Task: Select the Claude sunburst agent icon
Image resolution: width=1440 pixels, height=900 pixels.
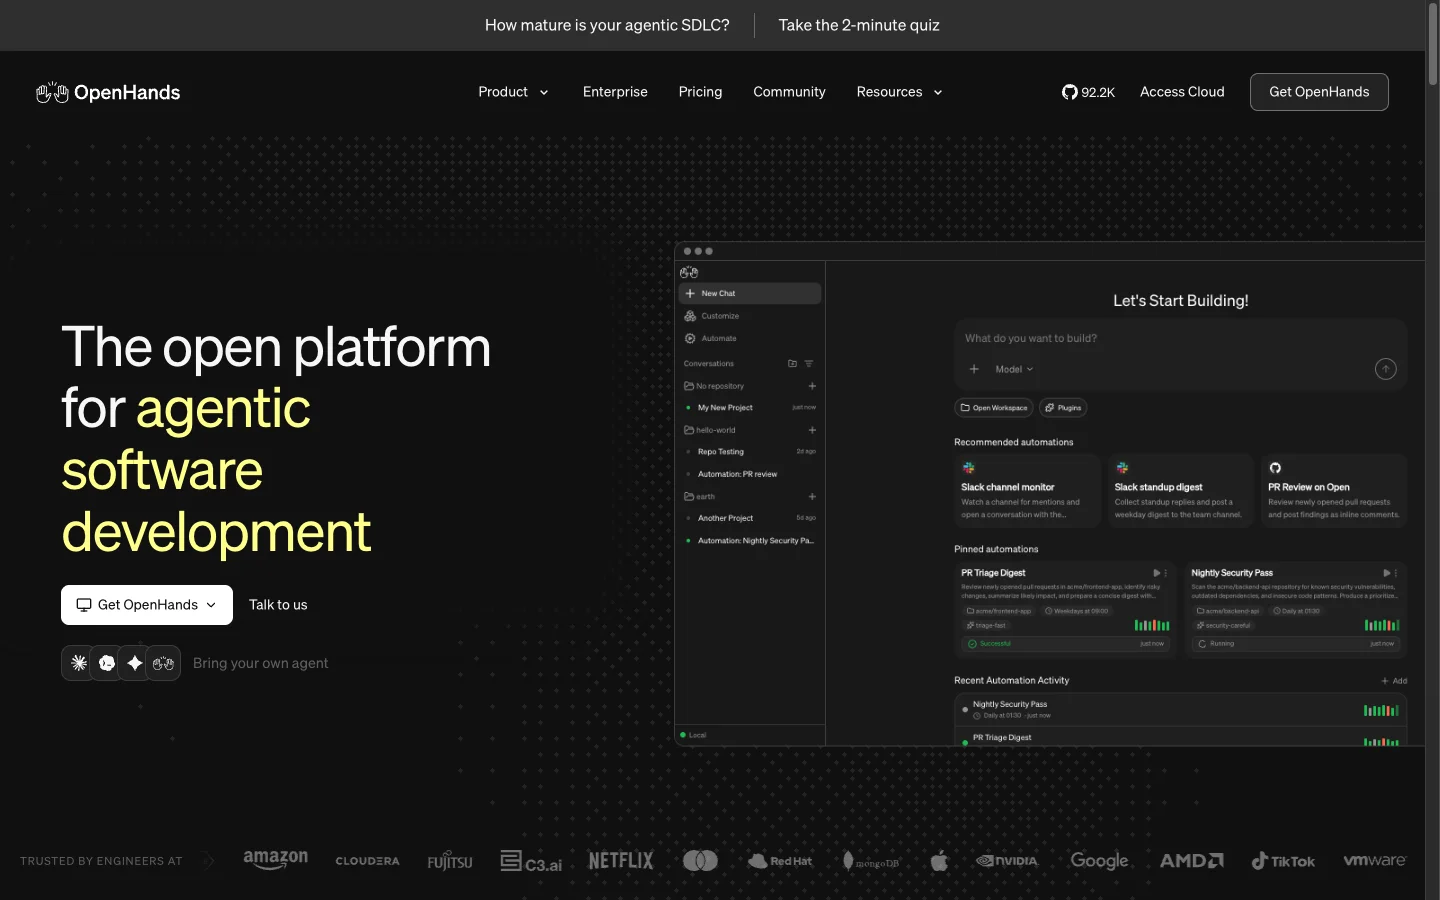Action: (79, 663)
